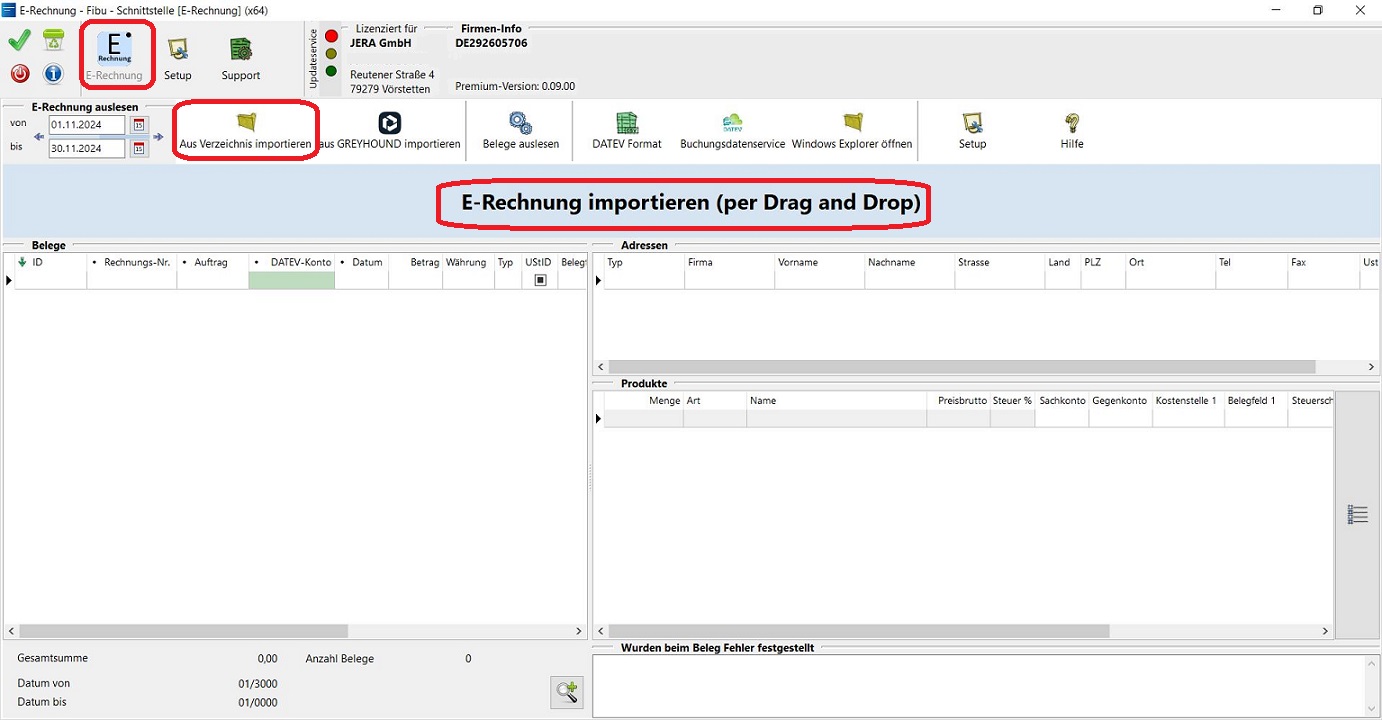1382x720 pixels.
Task: Open the calendar picker for 'bis' date
Action: (x=139, y=149)
